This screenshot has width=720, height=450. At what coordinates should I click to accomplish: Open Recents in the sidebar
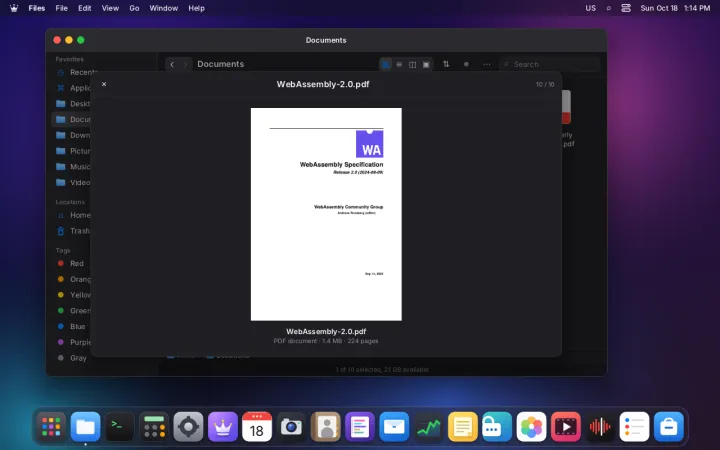76,72
